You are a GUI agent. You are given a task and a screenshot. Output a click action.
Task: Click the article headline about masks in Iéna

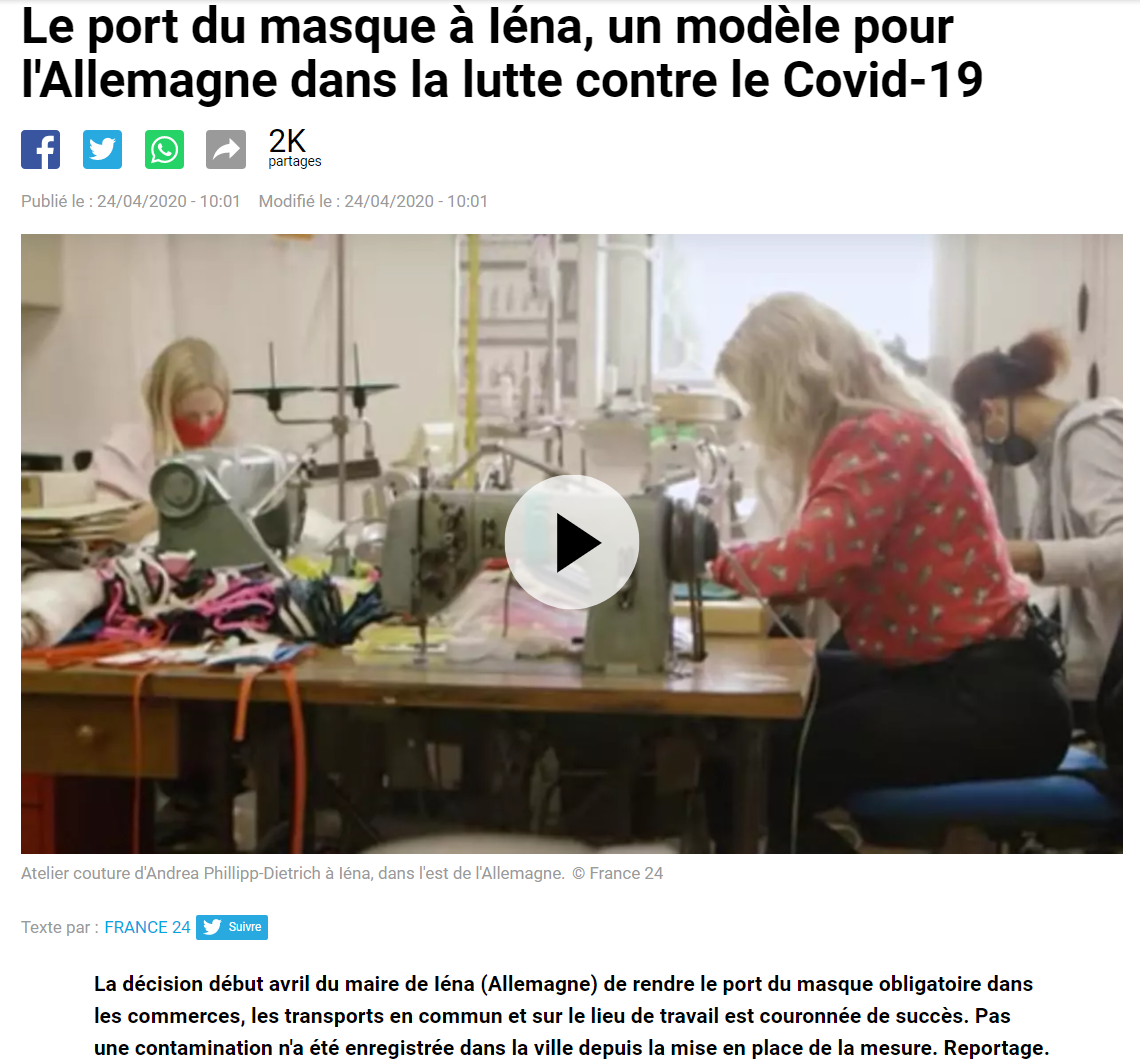pos(502,53)
